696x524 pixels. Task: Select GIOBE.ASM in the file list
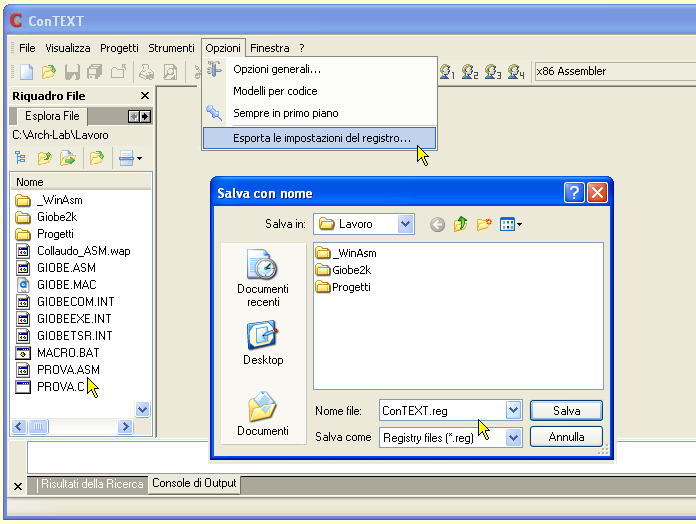click(55, 268)
